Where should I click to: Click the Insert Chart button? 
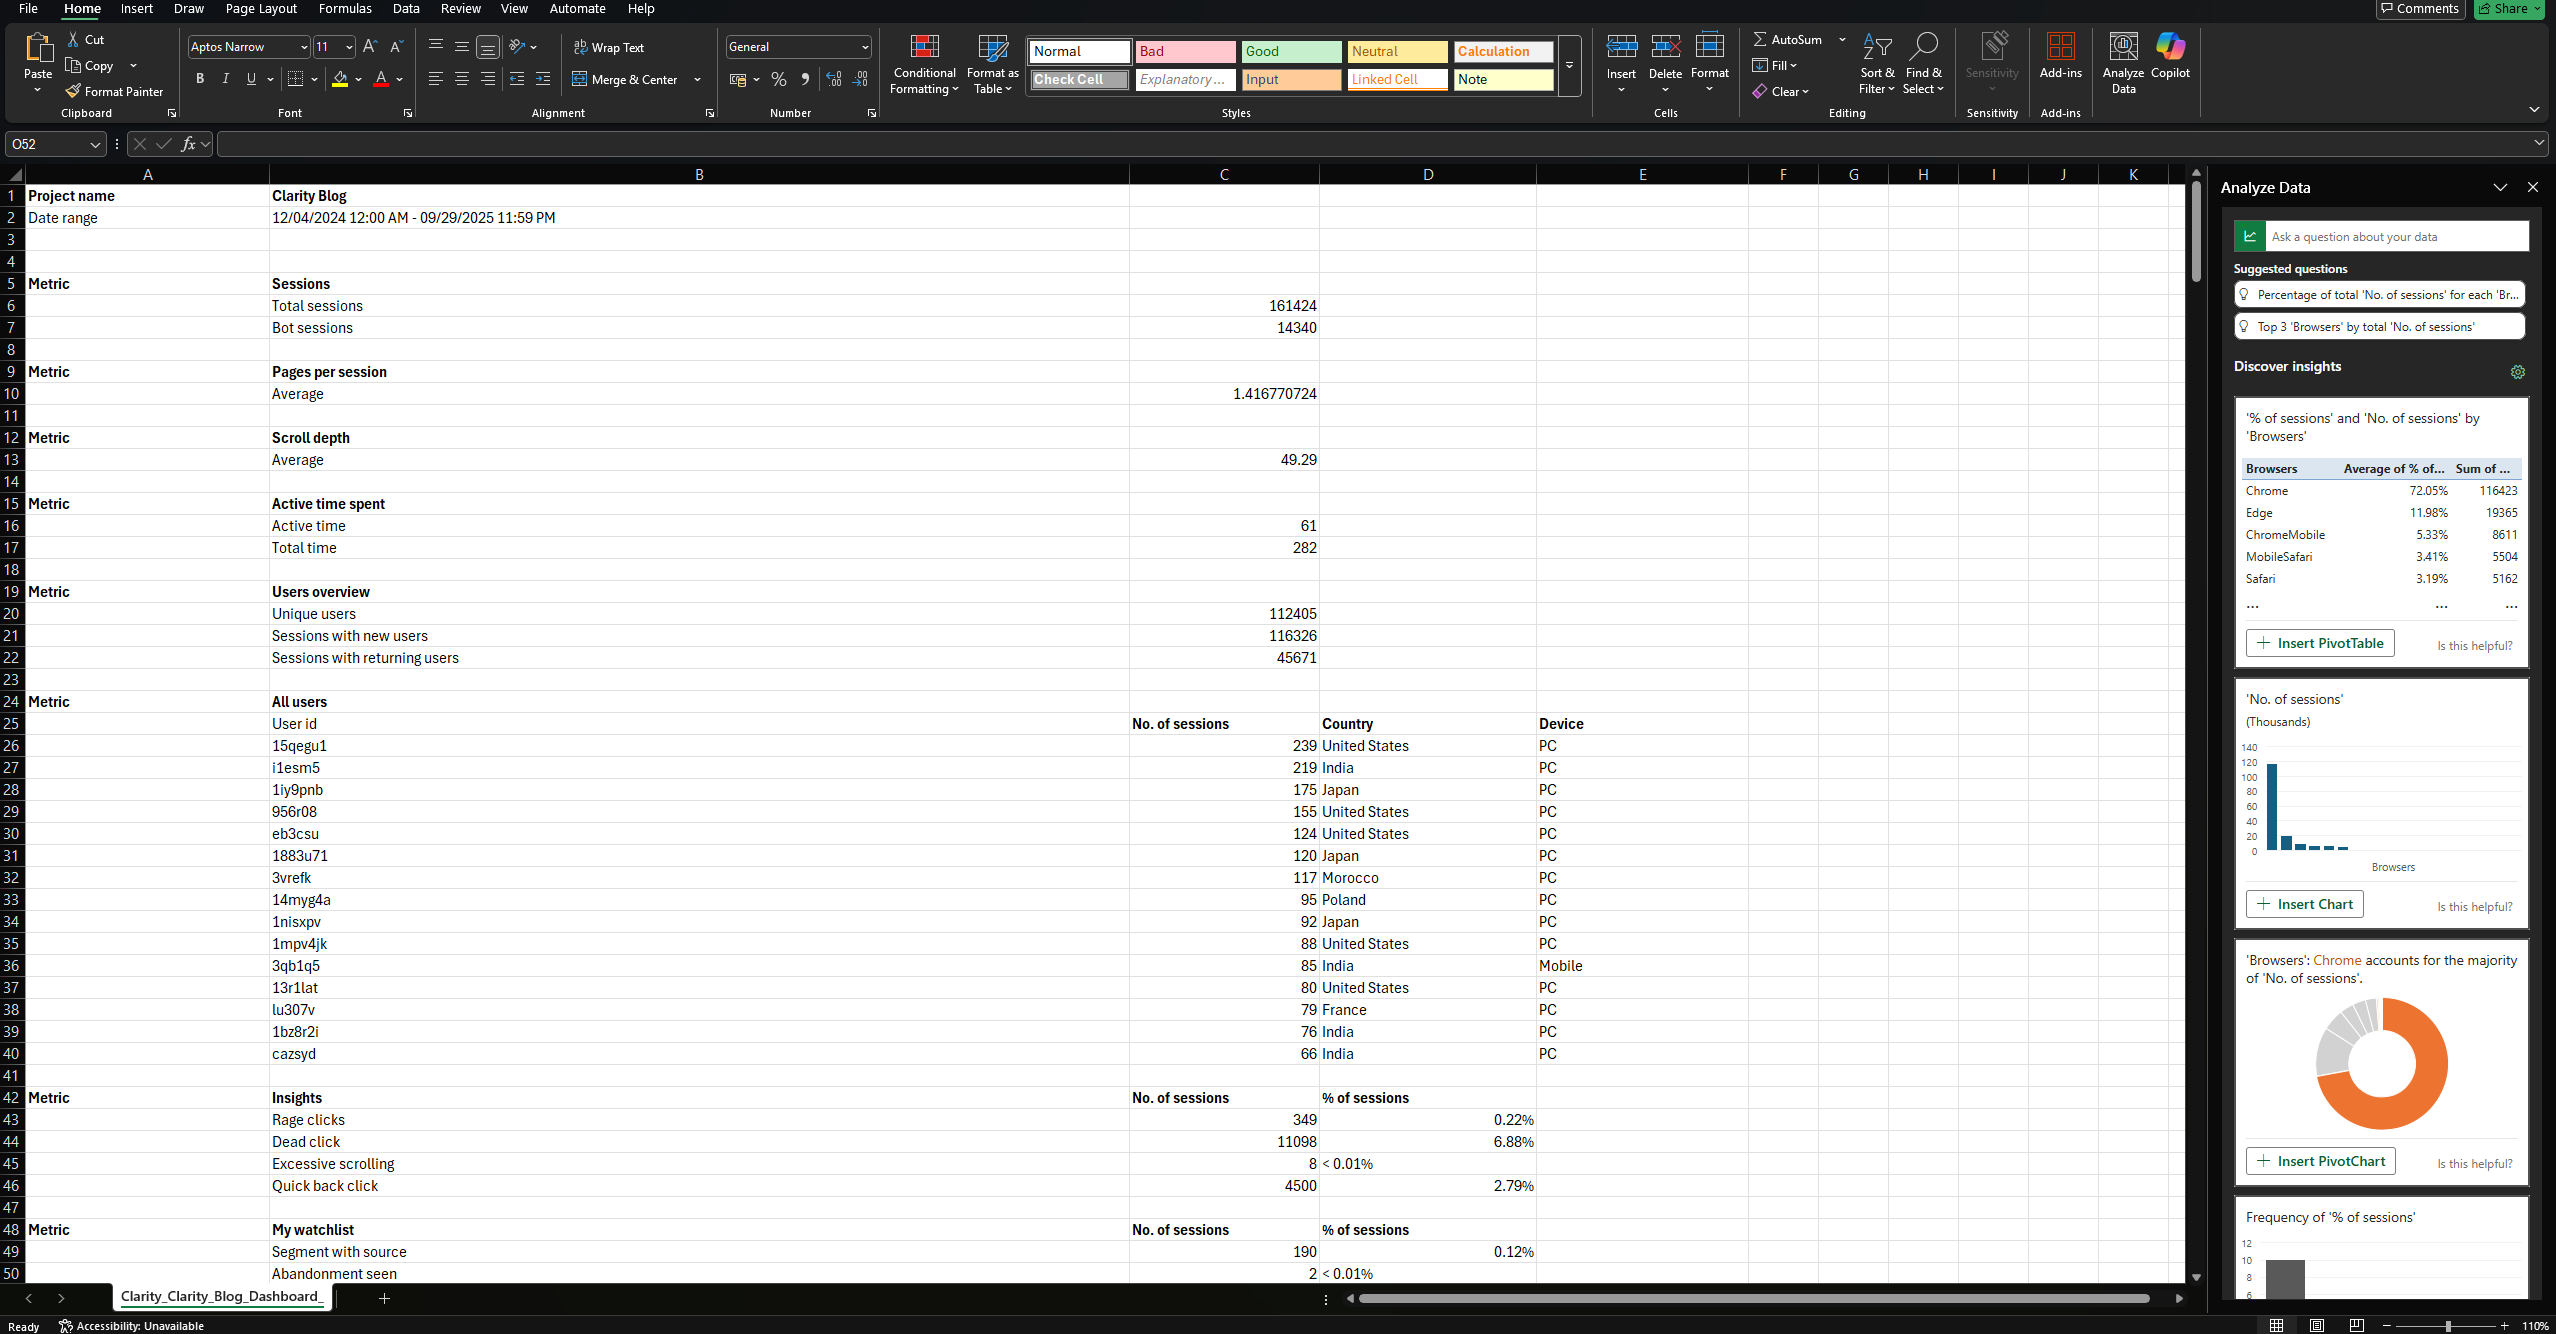tap(2304, 904)
